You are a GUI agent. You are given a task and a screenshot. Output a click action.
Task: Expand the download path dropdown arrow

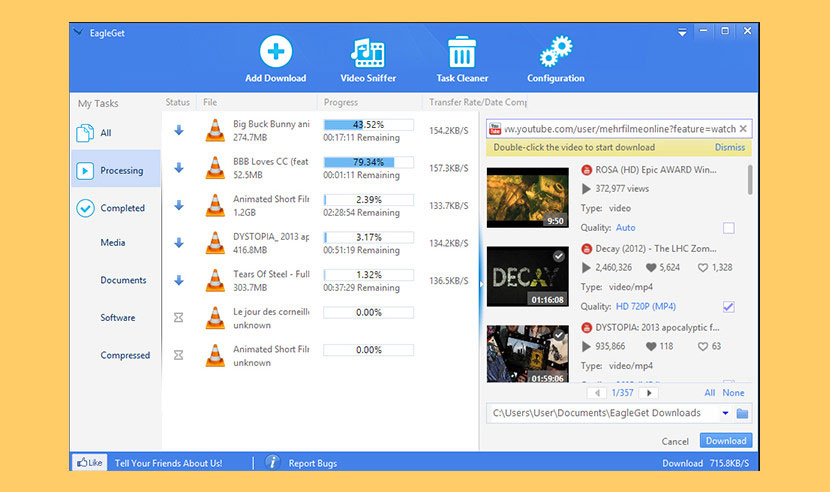click(x=724, y=413)
